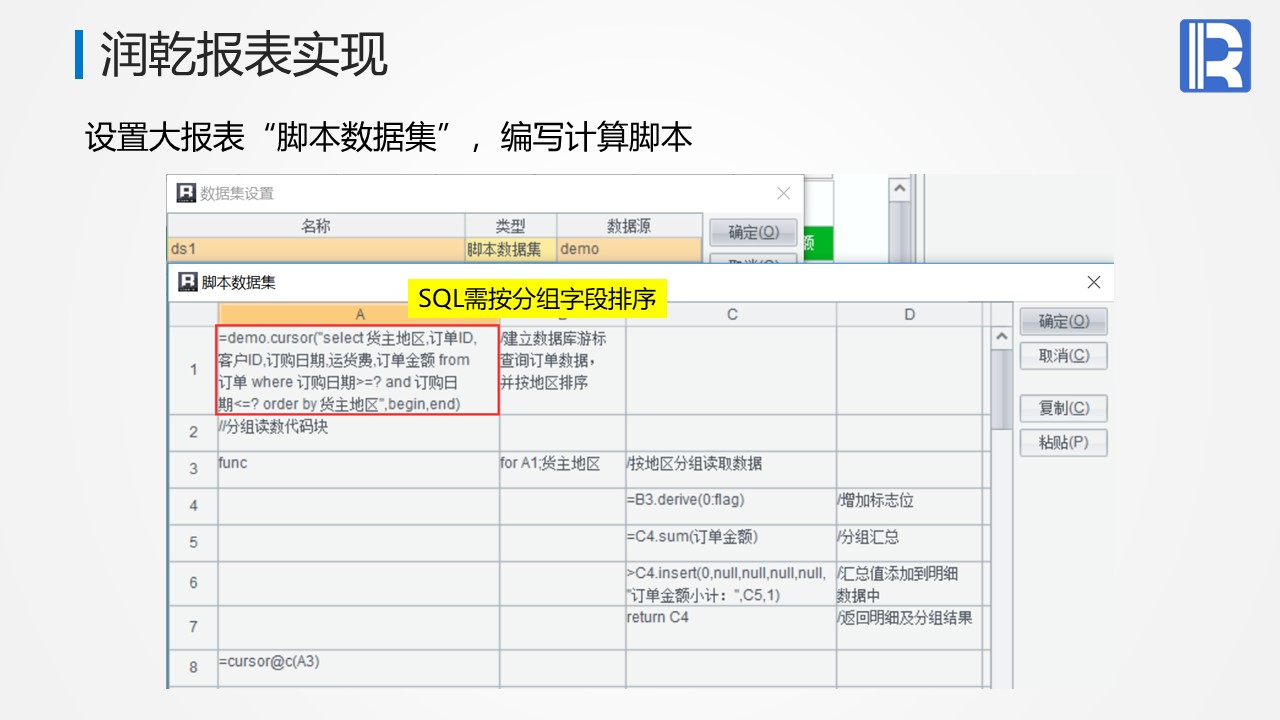Select the cell for A1;货主地区

(563, 470)
